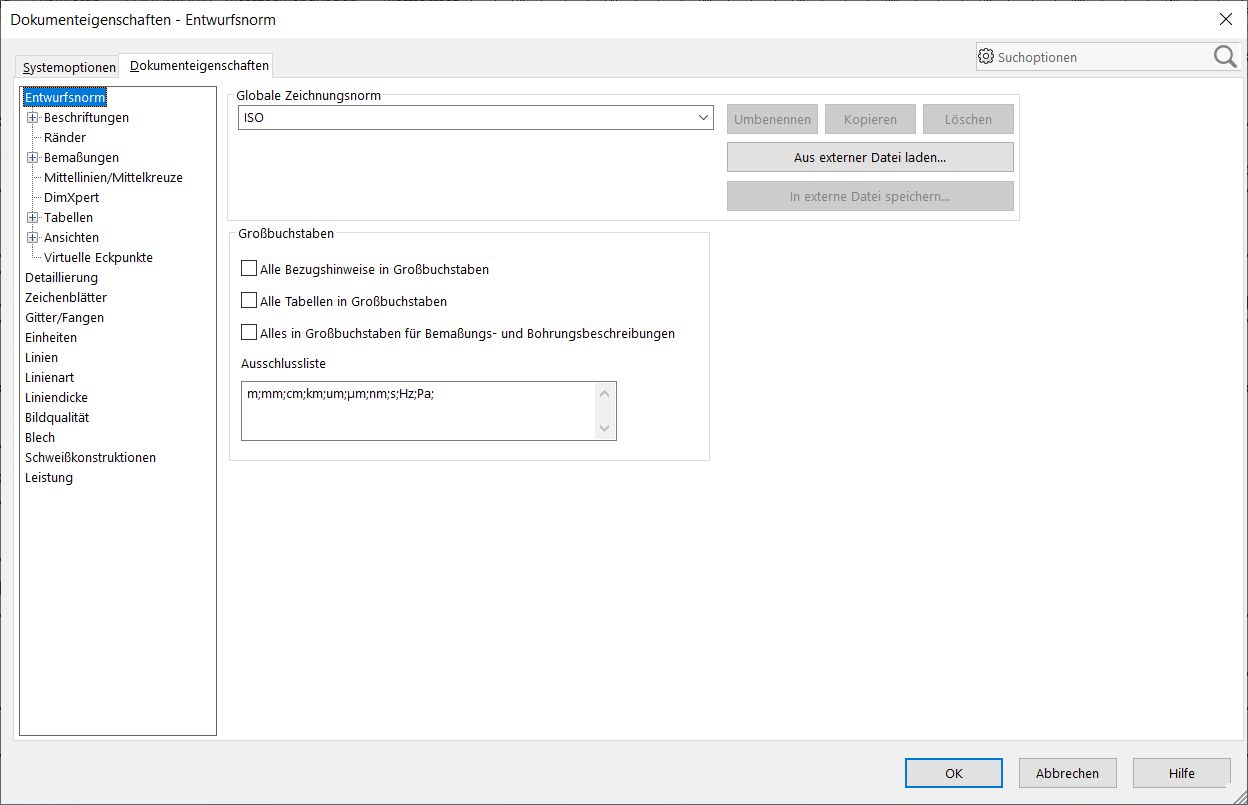Select Gitter/Fangen in the list
1248x805 pixels.
click(64, 318)
